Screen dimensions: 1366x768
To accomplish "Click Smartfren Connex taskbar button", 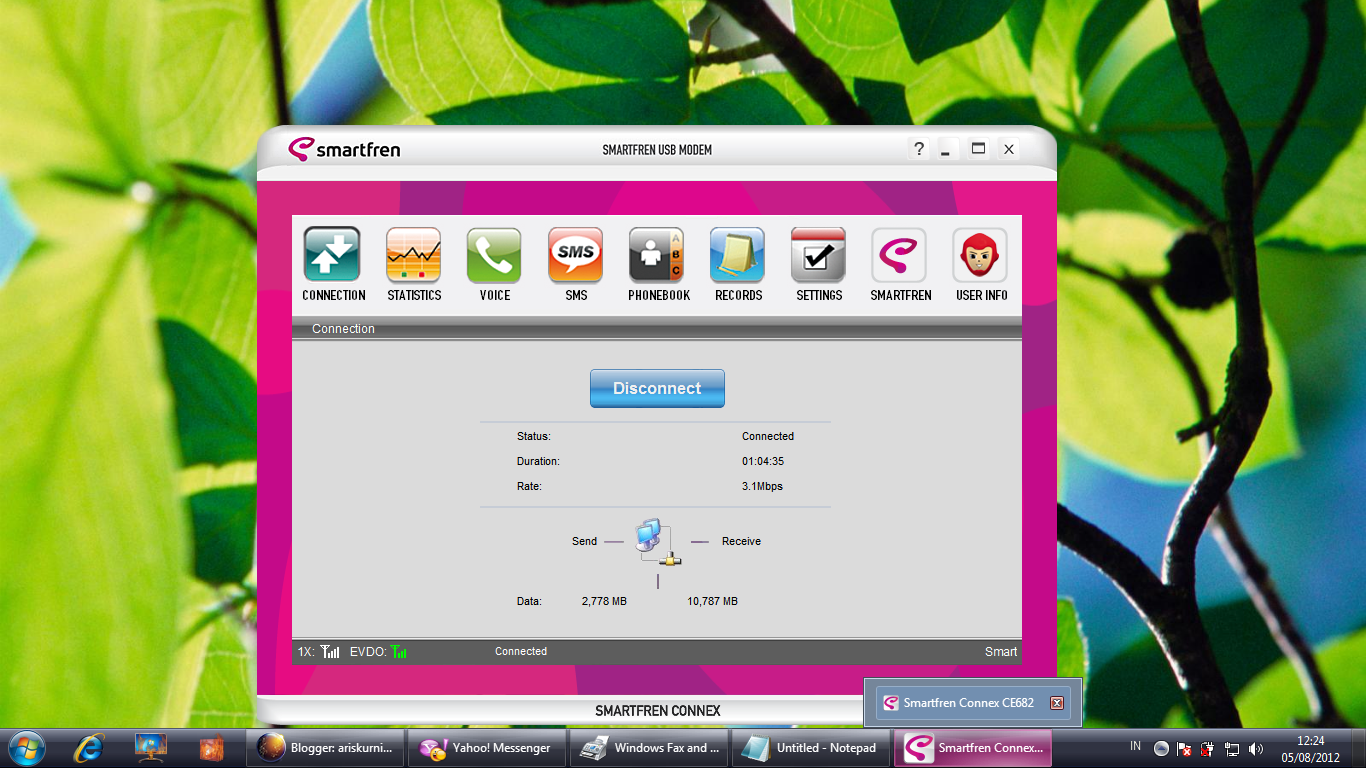I will [x=973, y=747].
